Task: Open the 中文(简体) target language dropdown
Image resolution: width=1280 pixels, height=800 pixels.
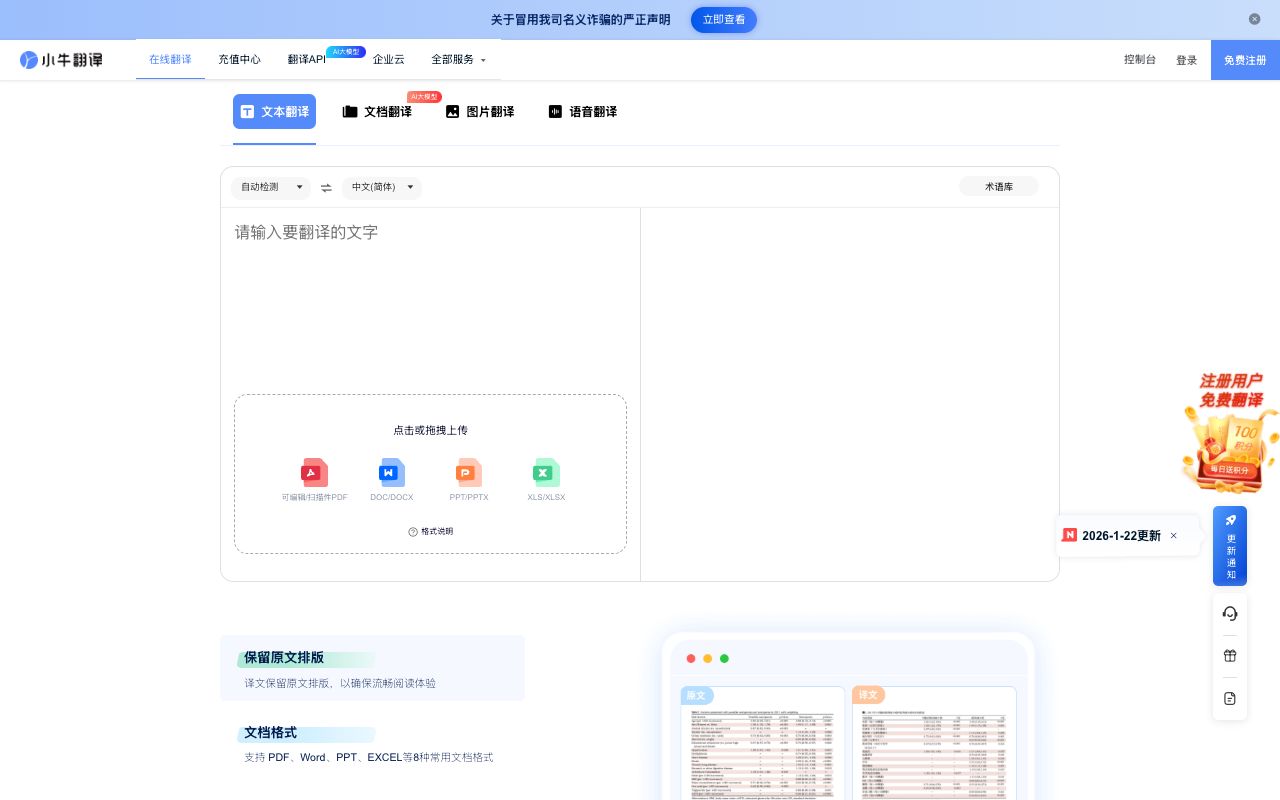Action: pyautogui.click(x=381, y=187)
